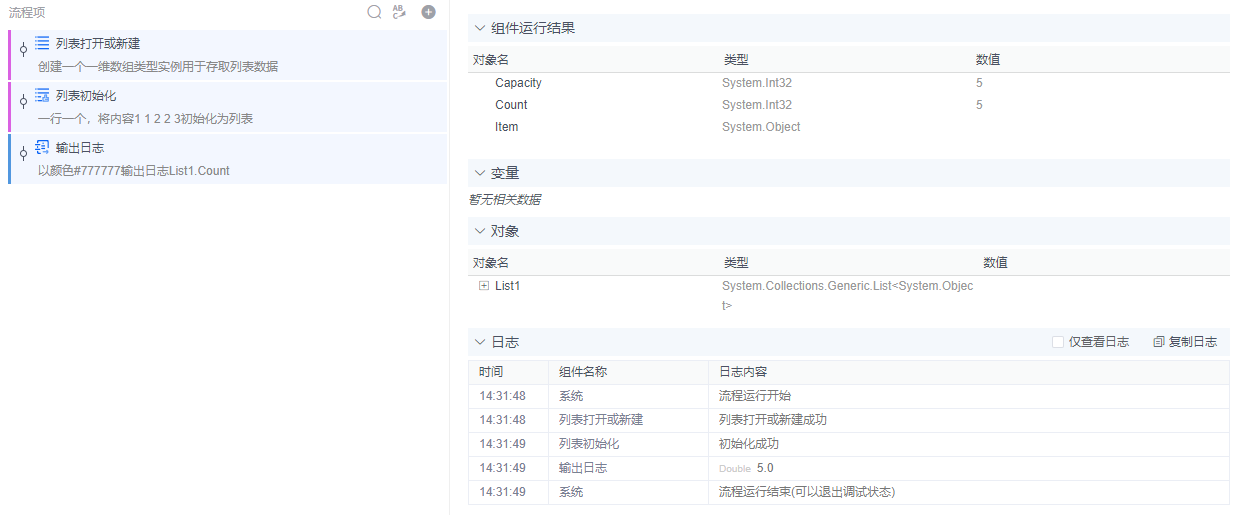Screen dimensions: 1240x515
Task: Click the Capacity row in results
Action: click(849, 83)
